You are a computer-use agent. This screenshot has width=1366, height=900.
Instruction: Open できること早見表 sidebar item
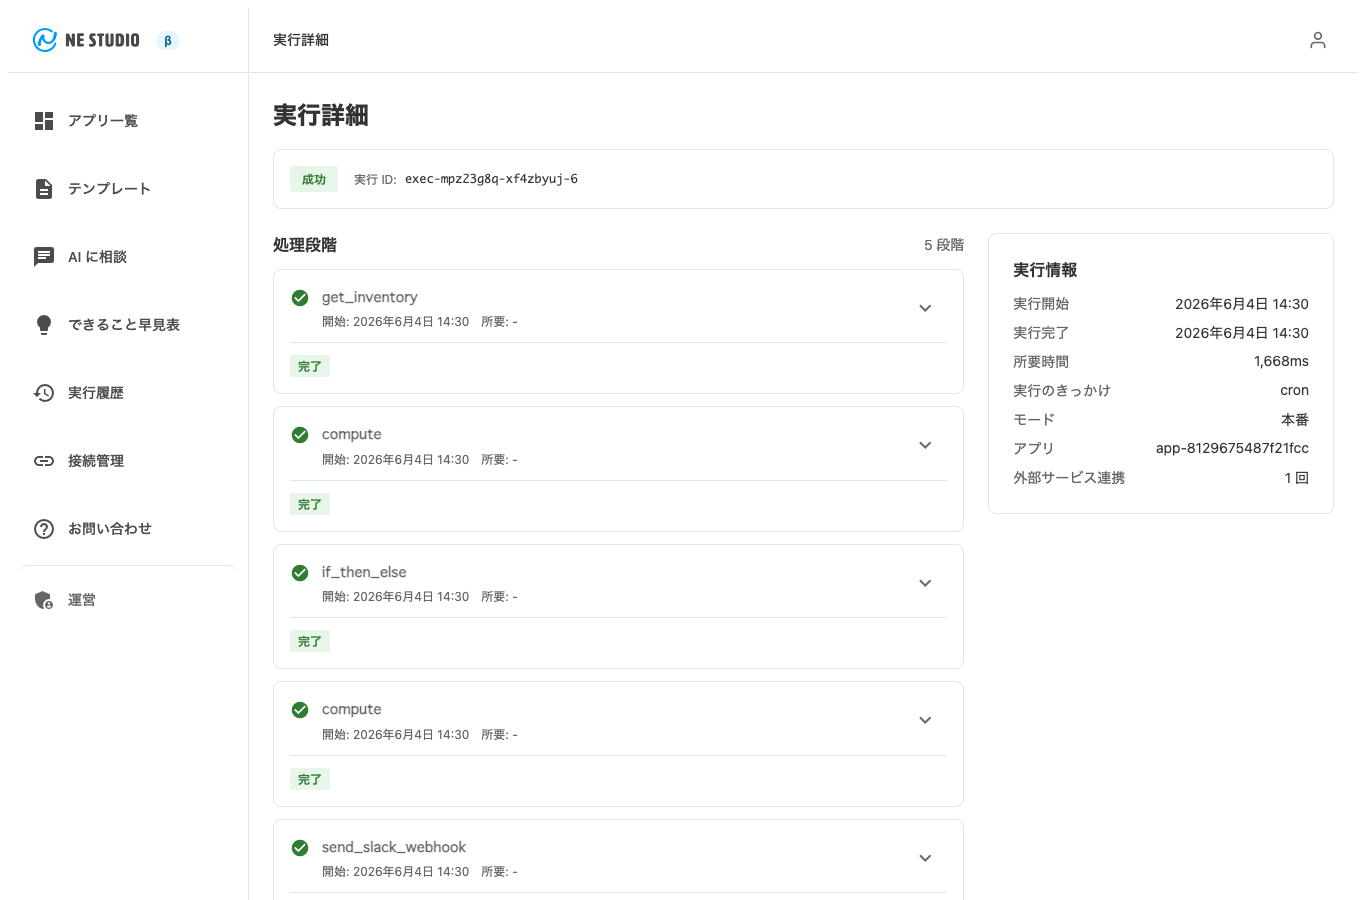pyautogui.click(x=128, y=325)
